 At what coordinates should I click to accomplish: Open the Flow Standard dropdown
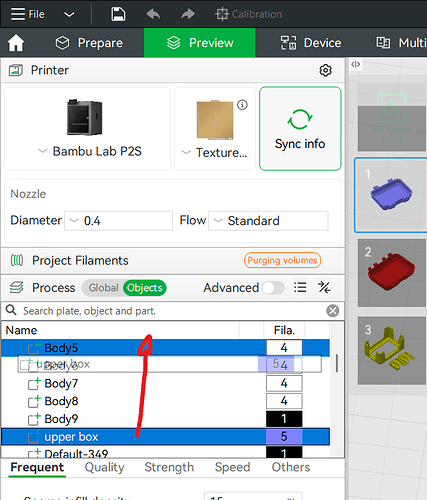click(x=268, y=221)
